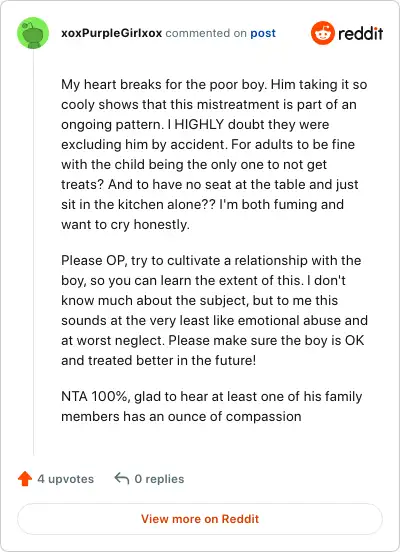Click the "commented on" gray text

(x=206, y=33)
